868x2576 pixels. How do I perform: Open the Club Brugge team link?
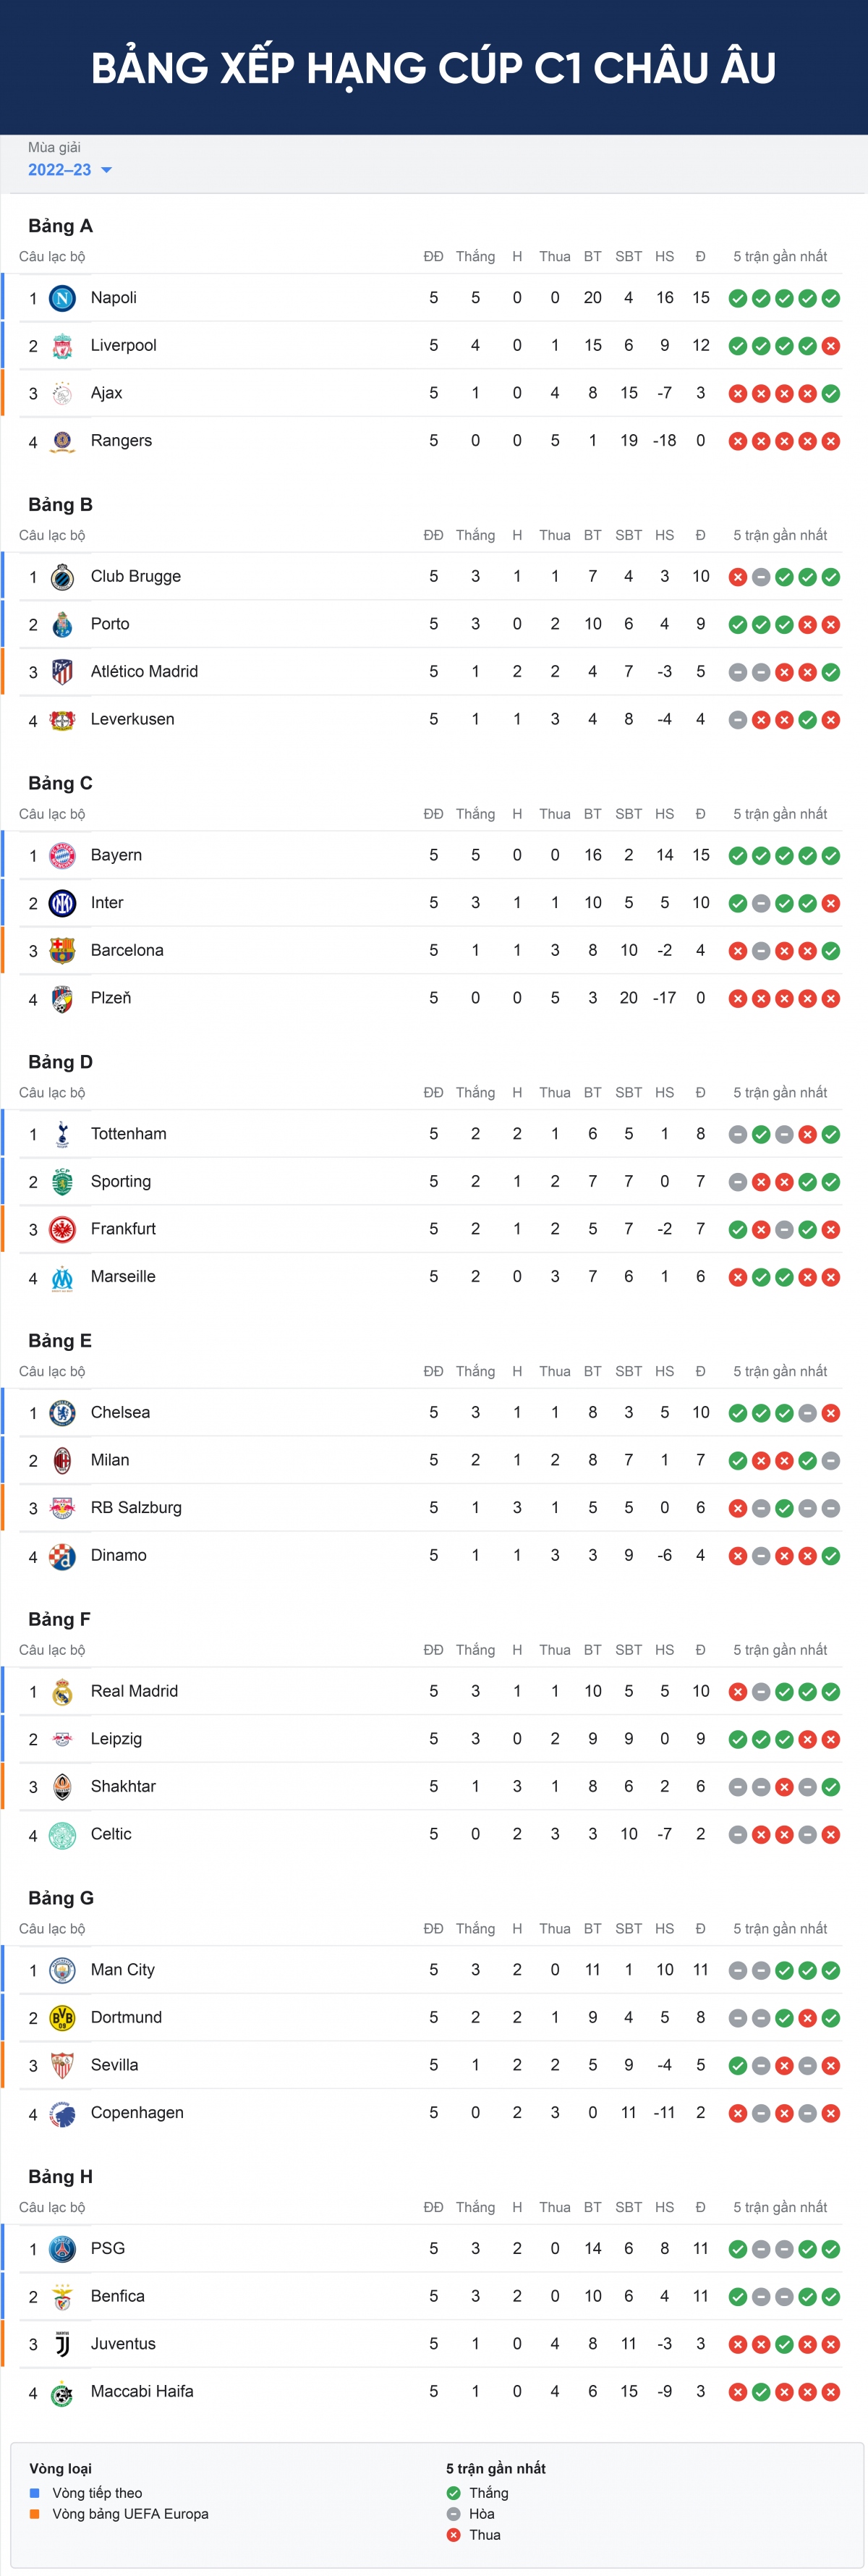136,576
